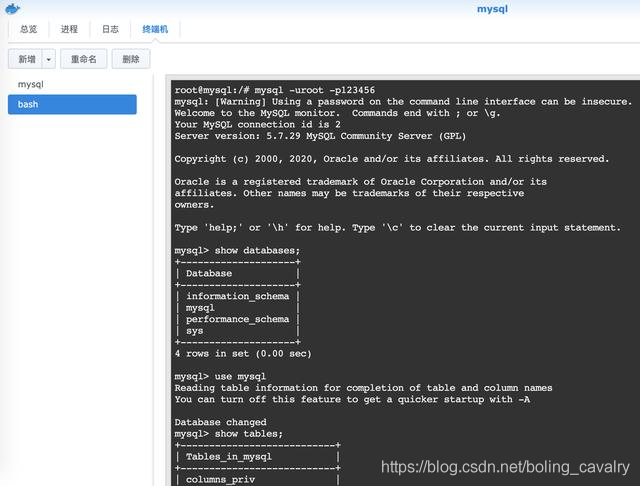Click the mysql database result row
640x486 pixels.
tap(200, 308)
